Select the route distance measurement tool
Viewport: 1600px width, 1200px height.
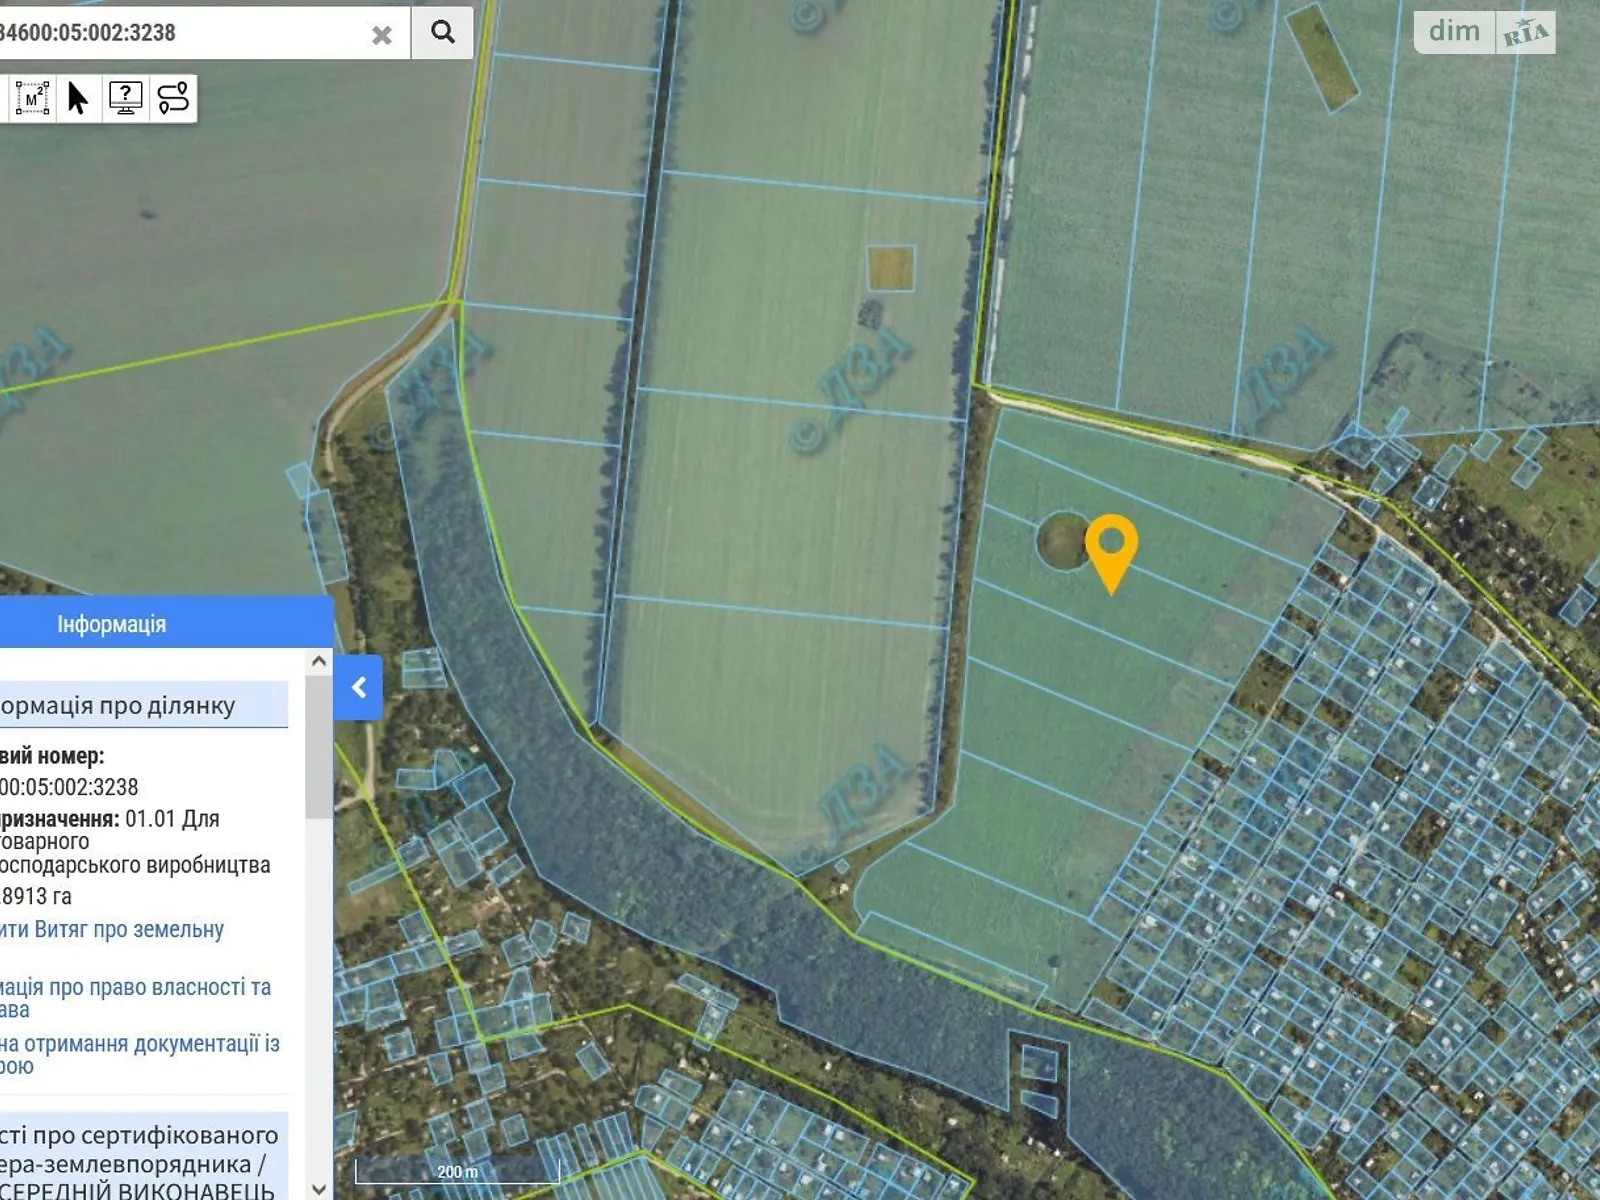pyautogui.click(x=173, y=98)
